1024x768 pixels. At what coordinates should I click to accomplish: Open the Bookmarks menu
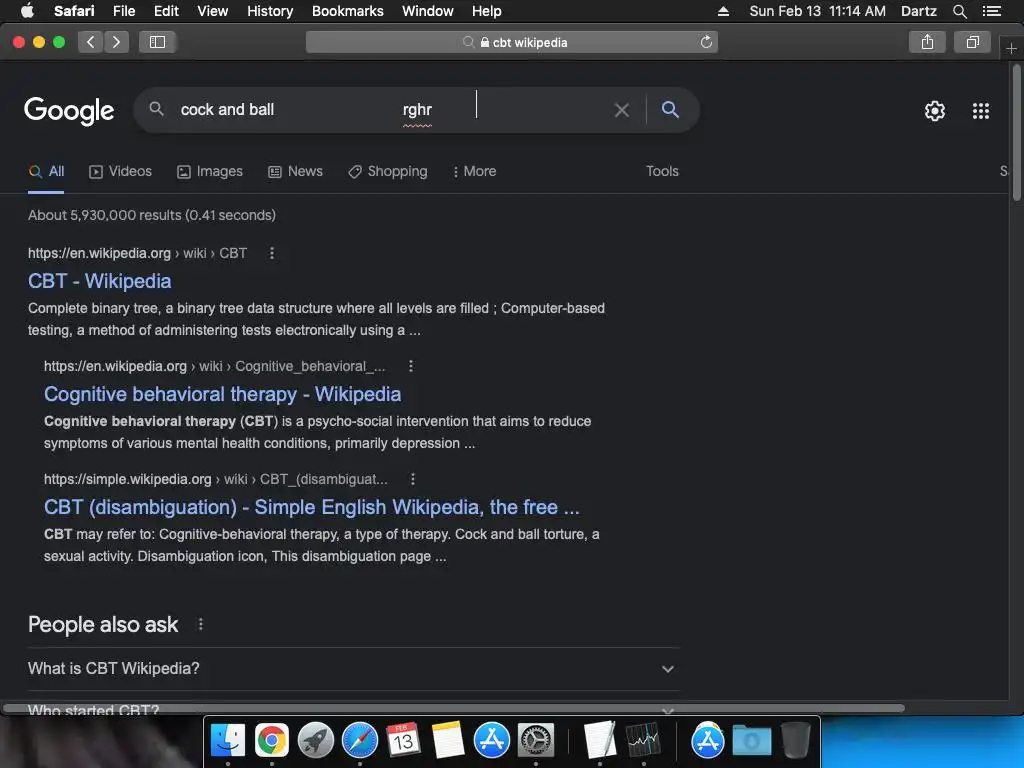tap(347, 11)
